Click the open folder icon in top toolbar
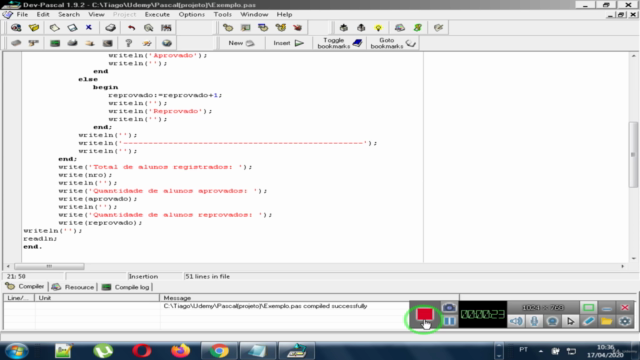The height and width of the screenshot is (360, 640). tap(34, 28)
